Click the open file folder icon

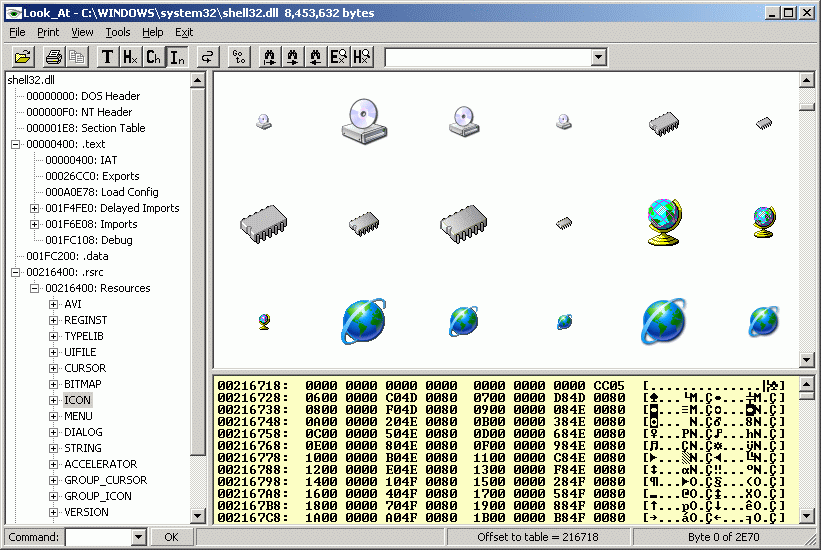tap(22, 57)
